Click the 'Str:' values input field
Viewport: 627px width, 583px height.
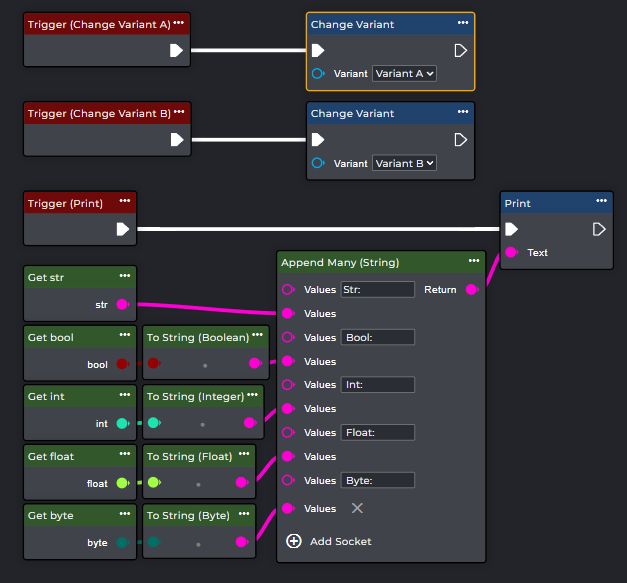coord(377,290)
